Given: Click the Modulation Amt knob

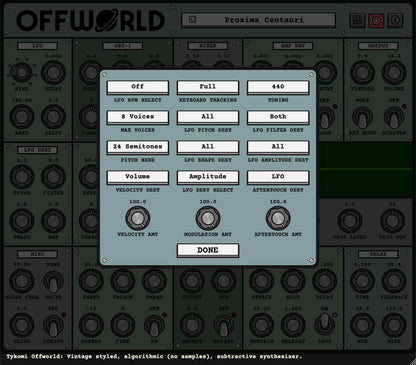Looking at the screenshot, I should (208, 218).
